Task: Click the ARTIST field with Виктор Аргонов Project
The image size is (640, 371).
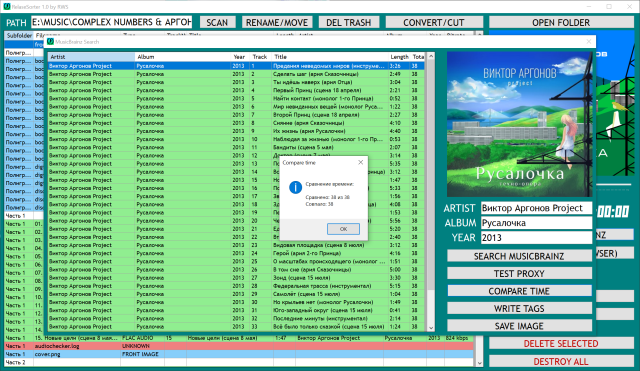Action: pos(536,208)
